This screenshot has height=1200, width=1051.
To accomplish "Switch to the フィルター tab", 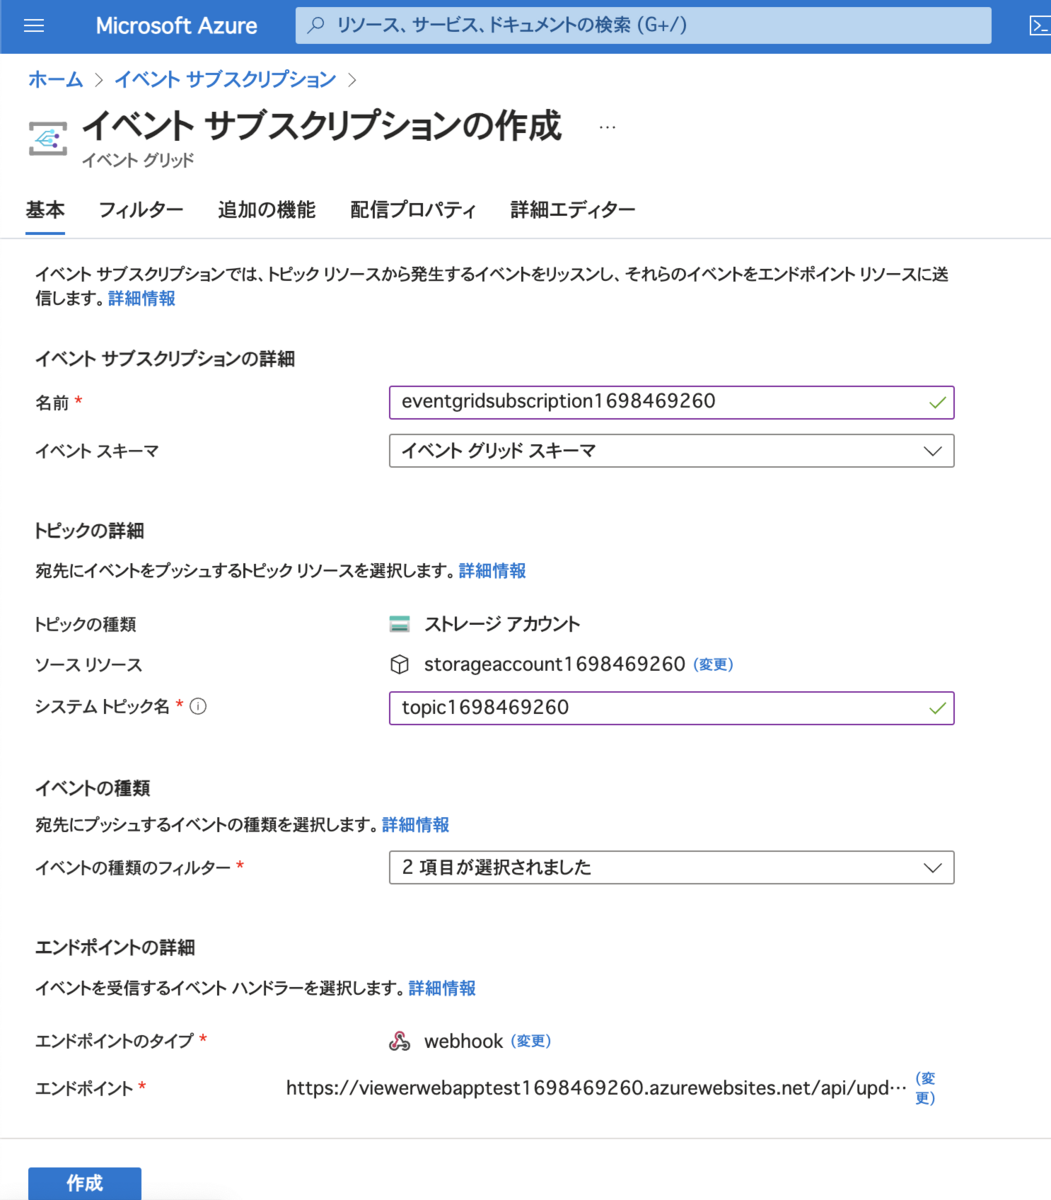I will coord(141,210).
